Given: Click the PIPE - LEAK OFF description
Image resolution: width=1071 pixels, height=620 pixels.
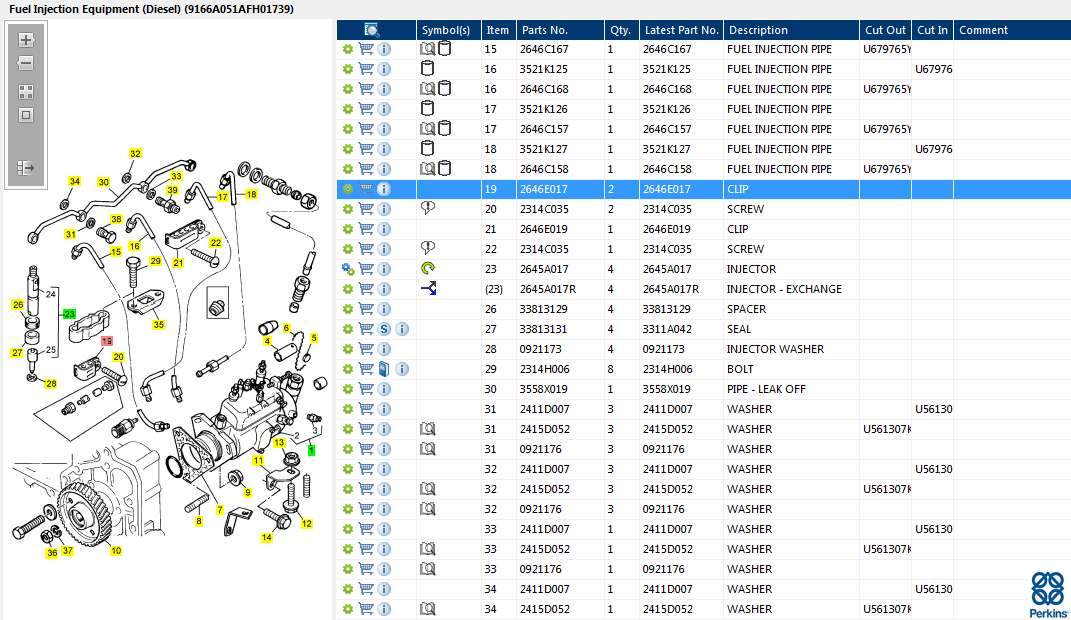Looking at the screenshot, I should 766,389.
